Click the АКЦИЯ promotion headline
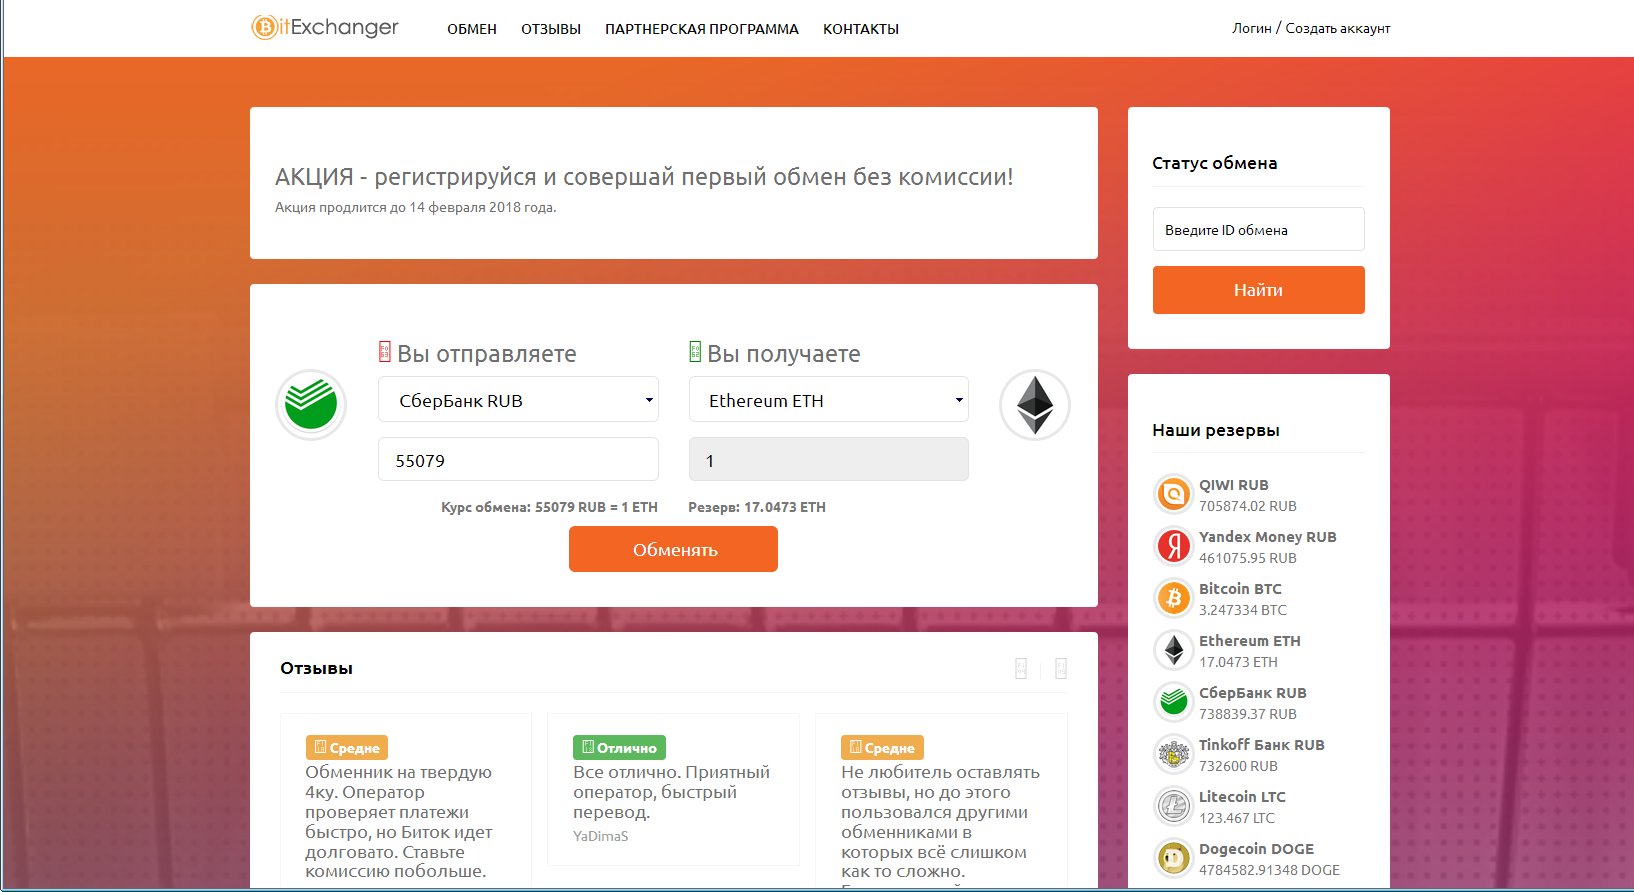The width and height of the screenshot is (1634, 892). 644,177
